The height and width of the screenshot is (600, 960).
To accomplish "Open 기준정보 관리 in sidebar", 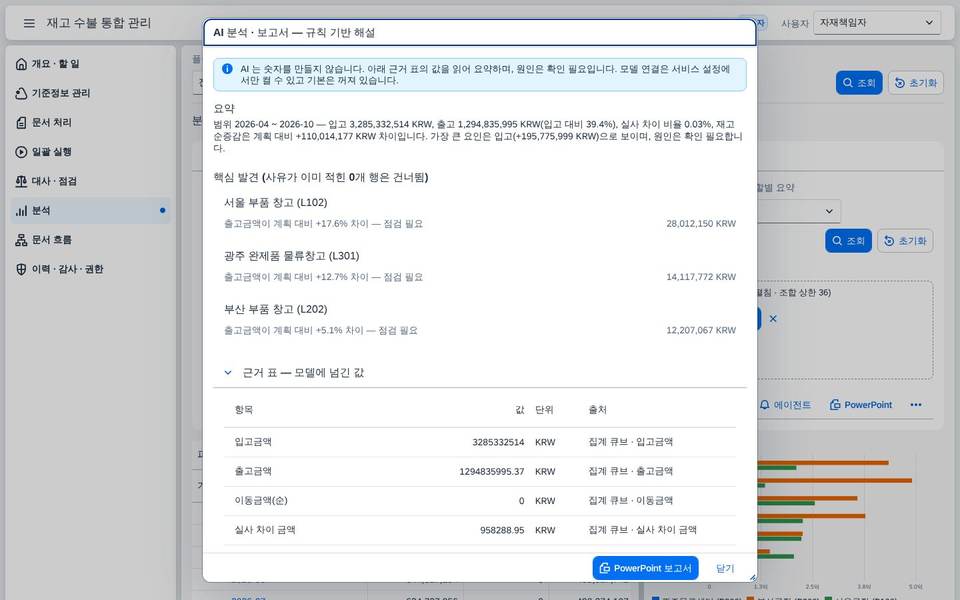I will pyautogui.click(x=91, y=93).
